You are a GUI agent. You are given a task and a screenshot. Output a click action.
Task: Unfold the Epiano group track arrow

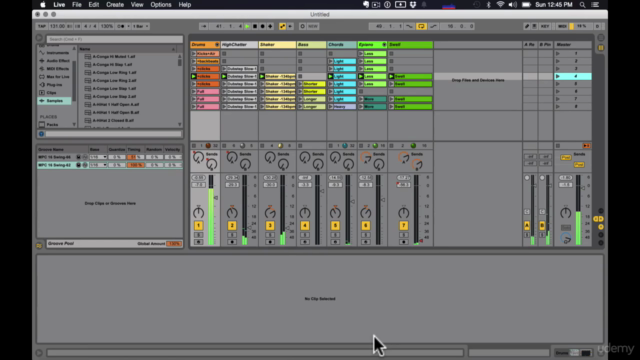(x=384, y=44)
